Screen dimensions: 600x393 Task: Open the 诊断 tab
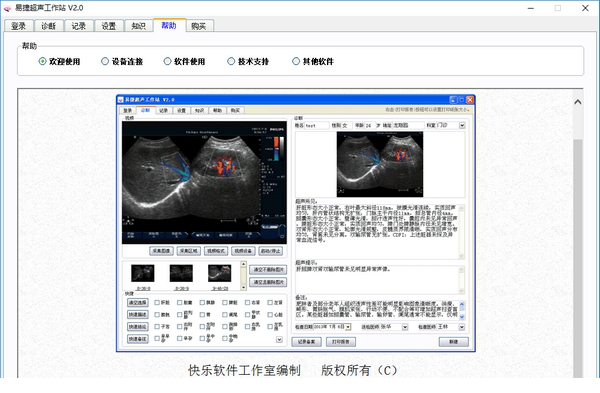(x=48, y=26)
